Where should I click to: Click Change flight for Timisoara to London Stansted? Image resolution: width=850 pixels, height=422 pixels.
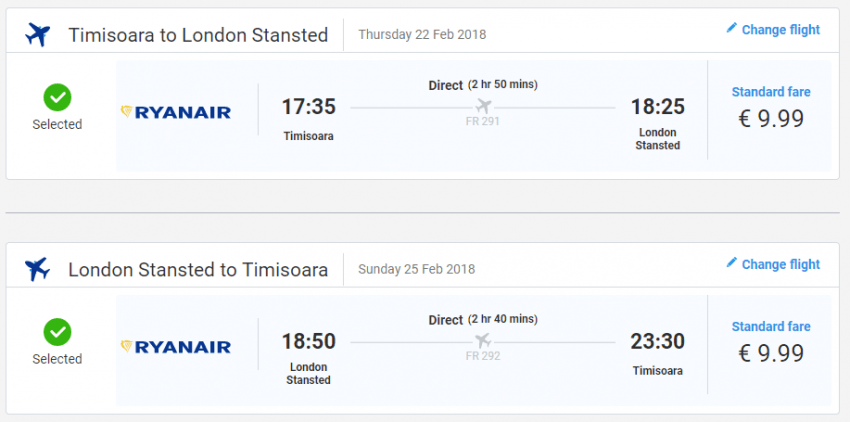[x=780, y=30]
